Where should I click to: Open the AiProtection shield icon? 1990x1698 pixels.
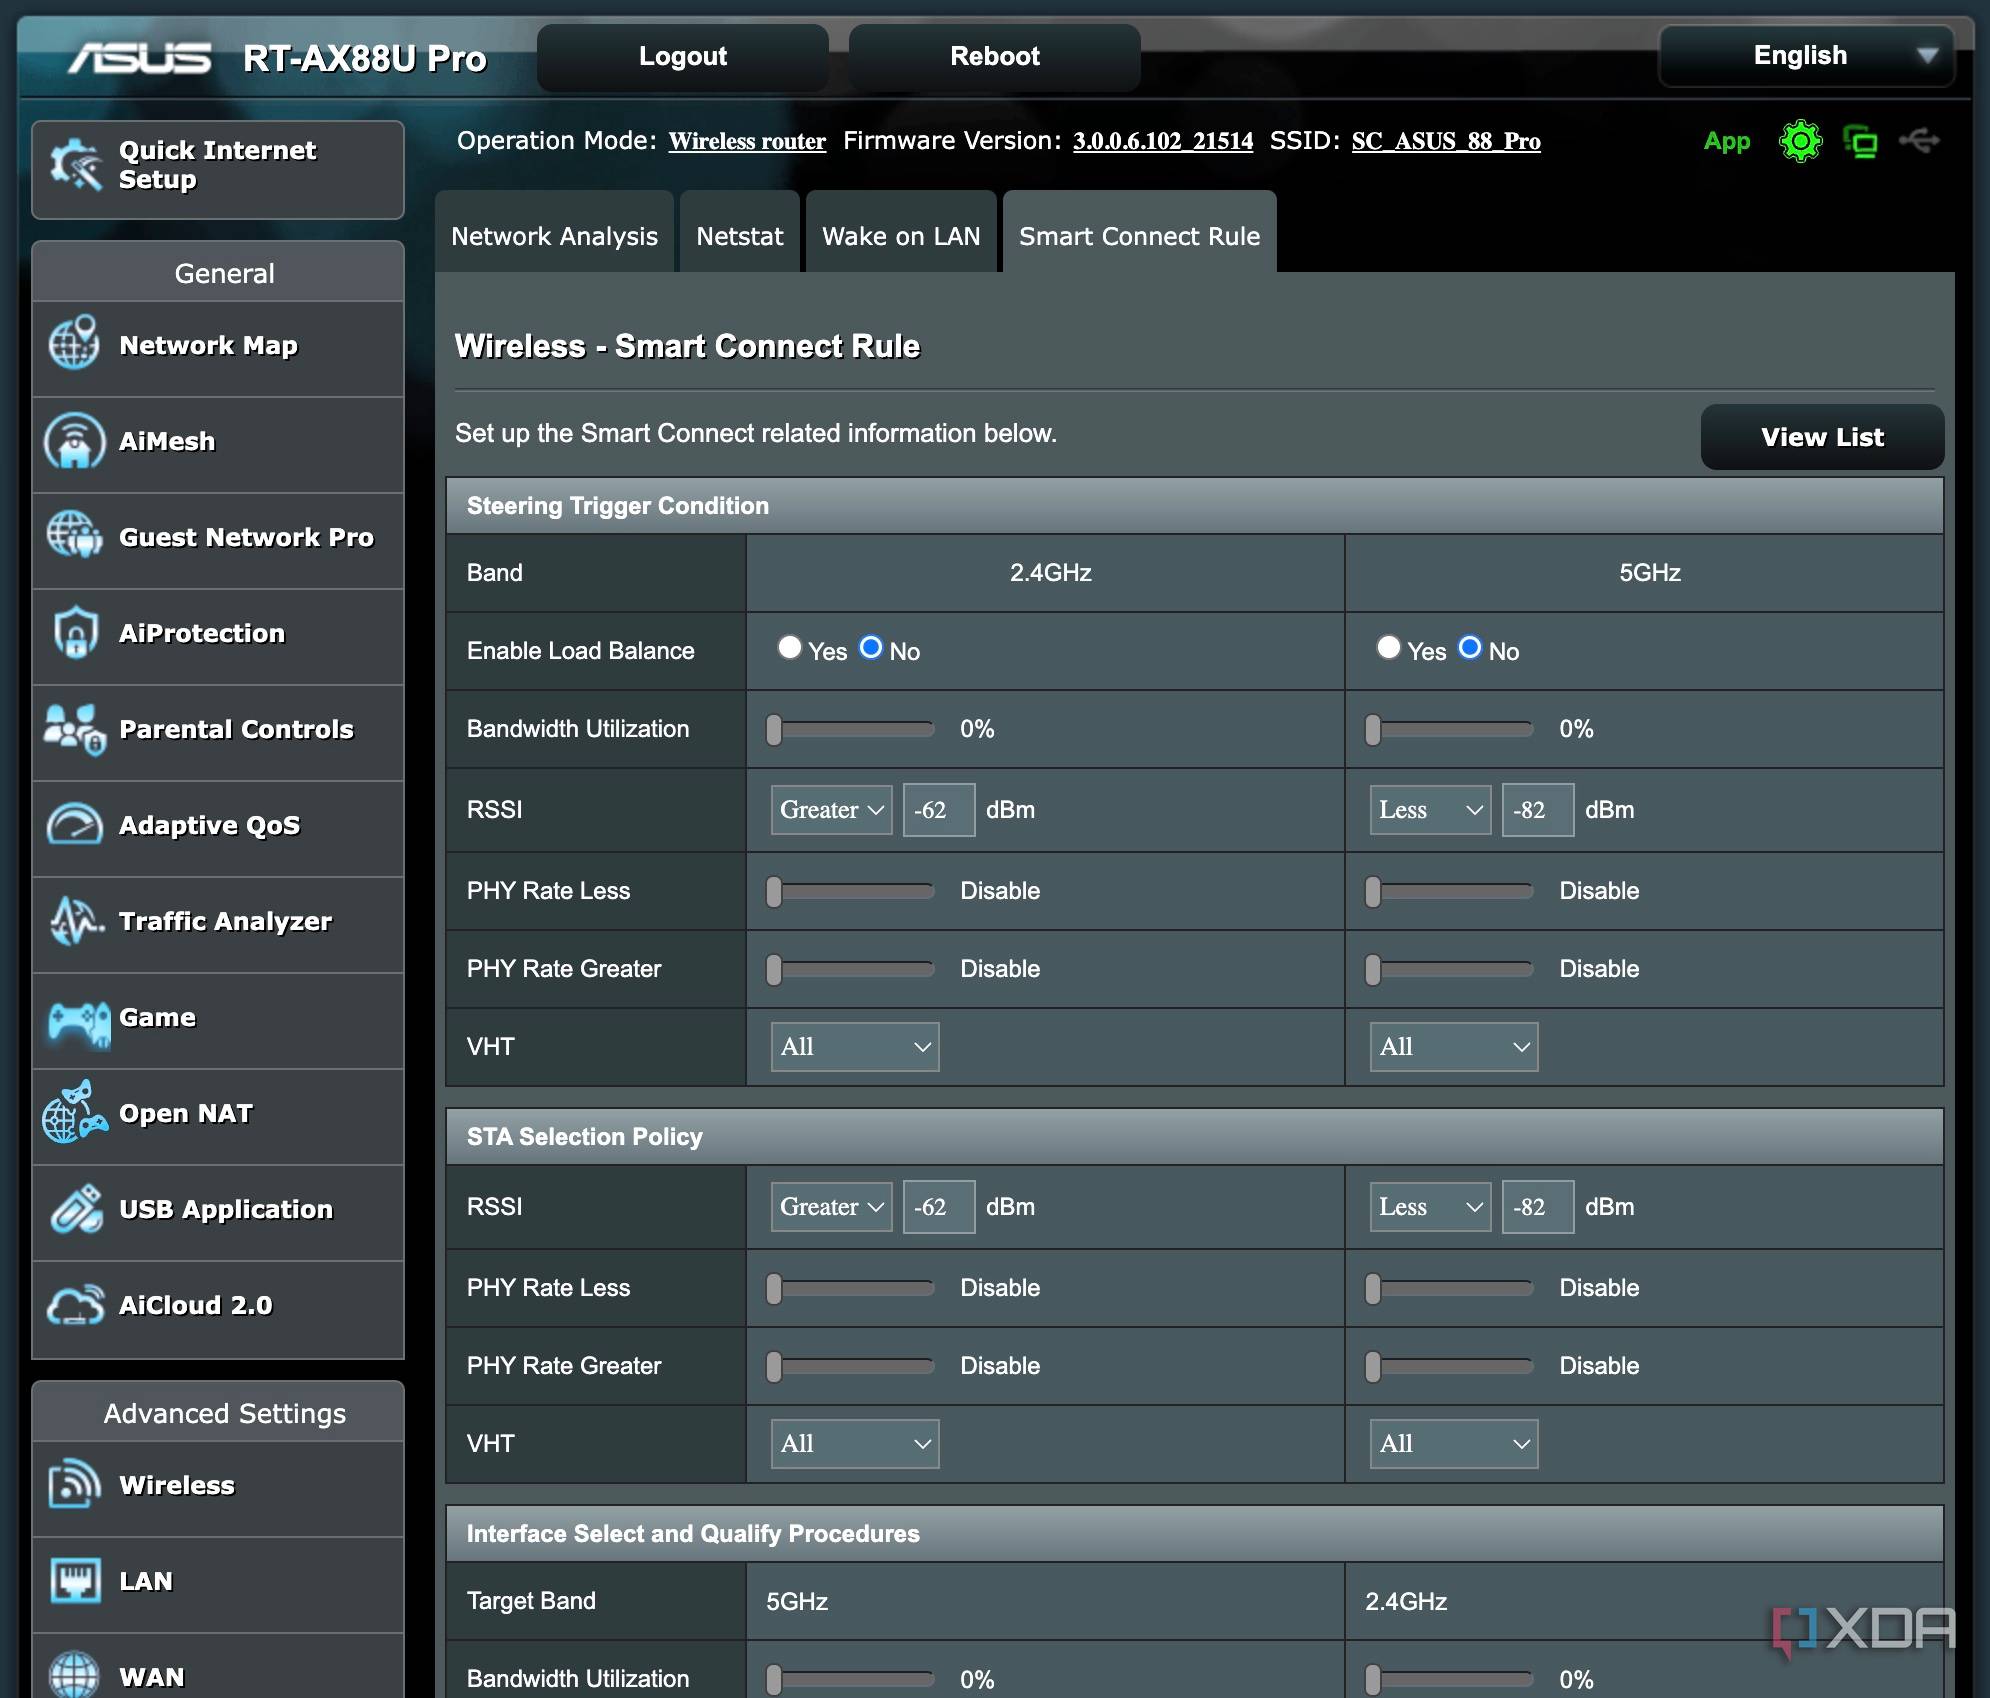(x=76, y=632)
